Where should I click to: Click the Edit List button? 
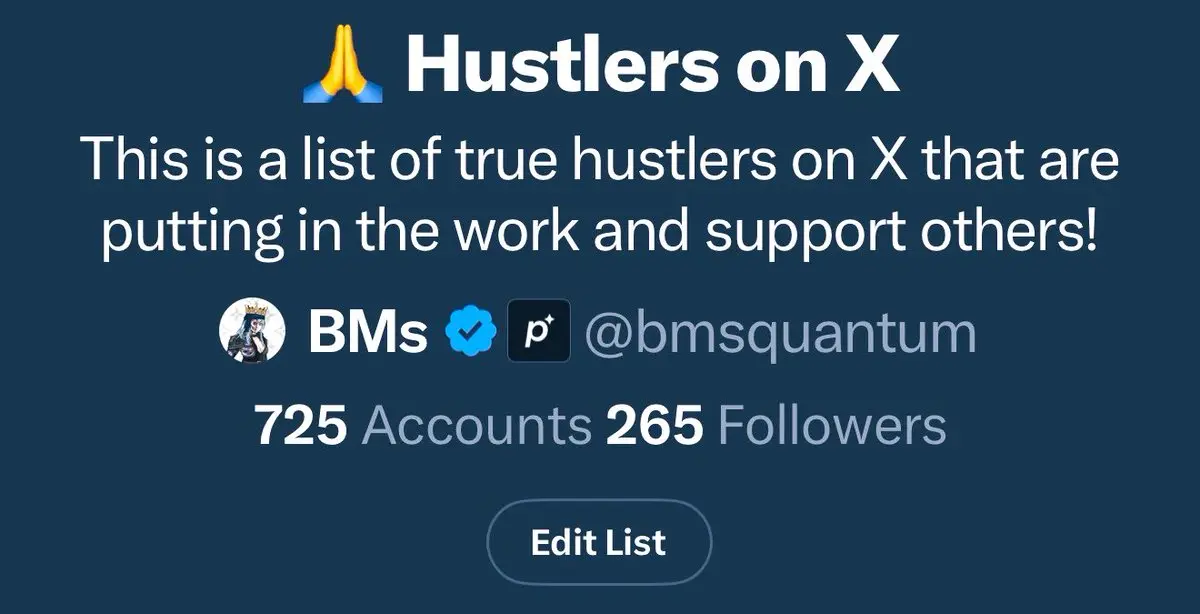coord(599,542)
